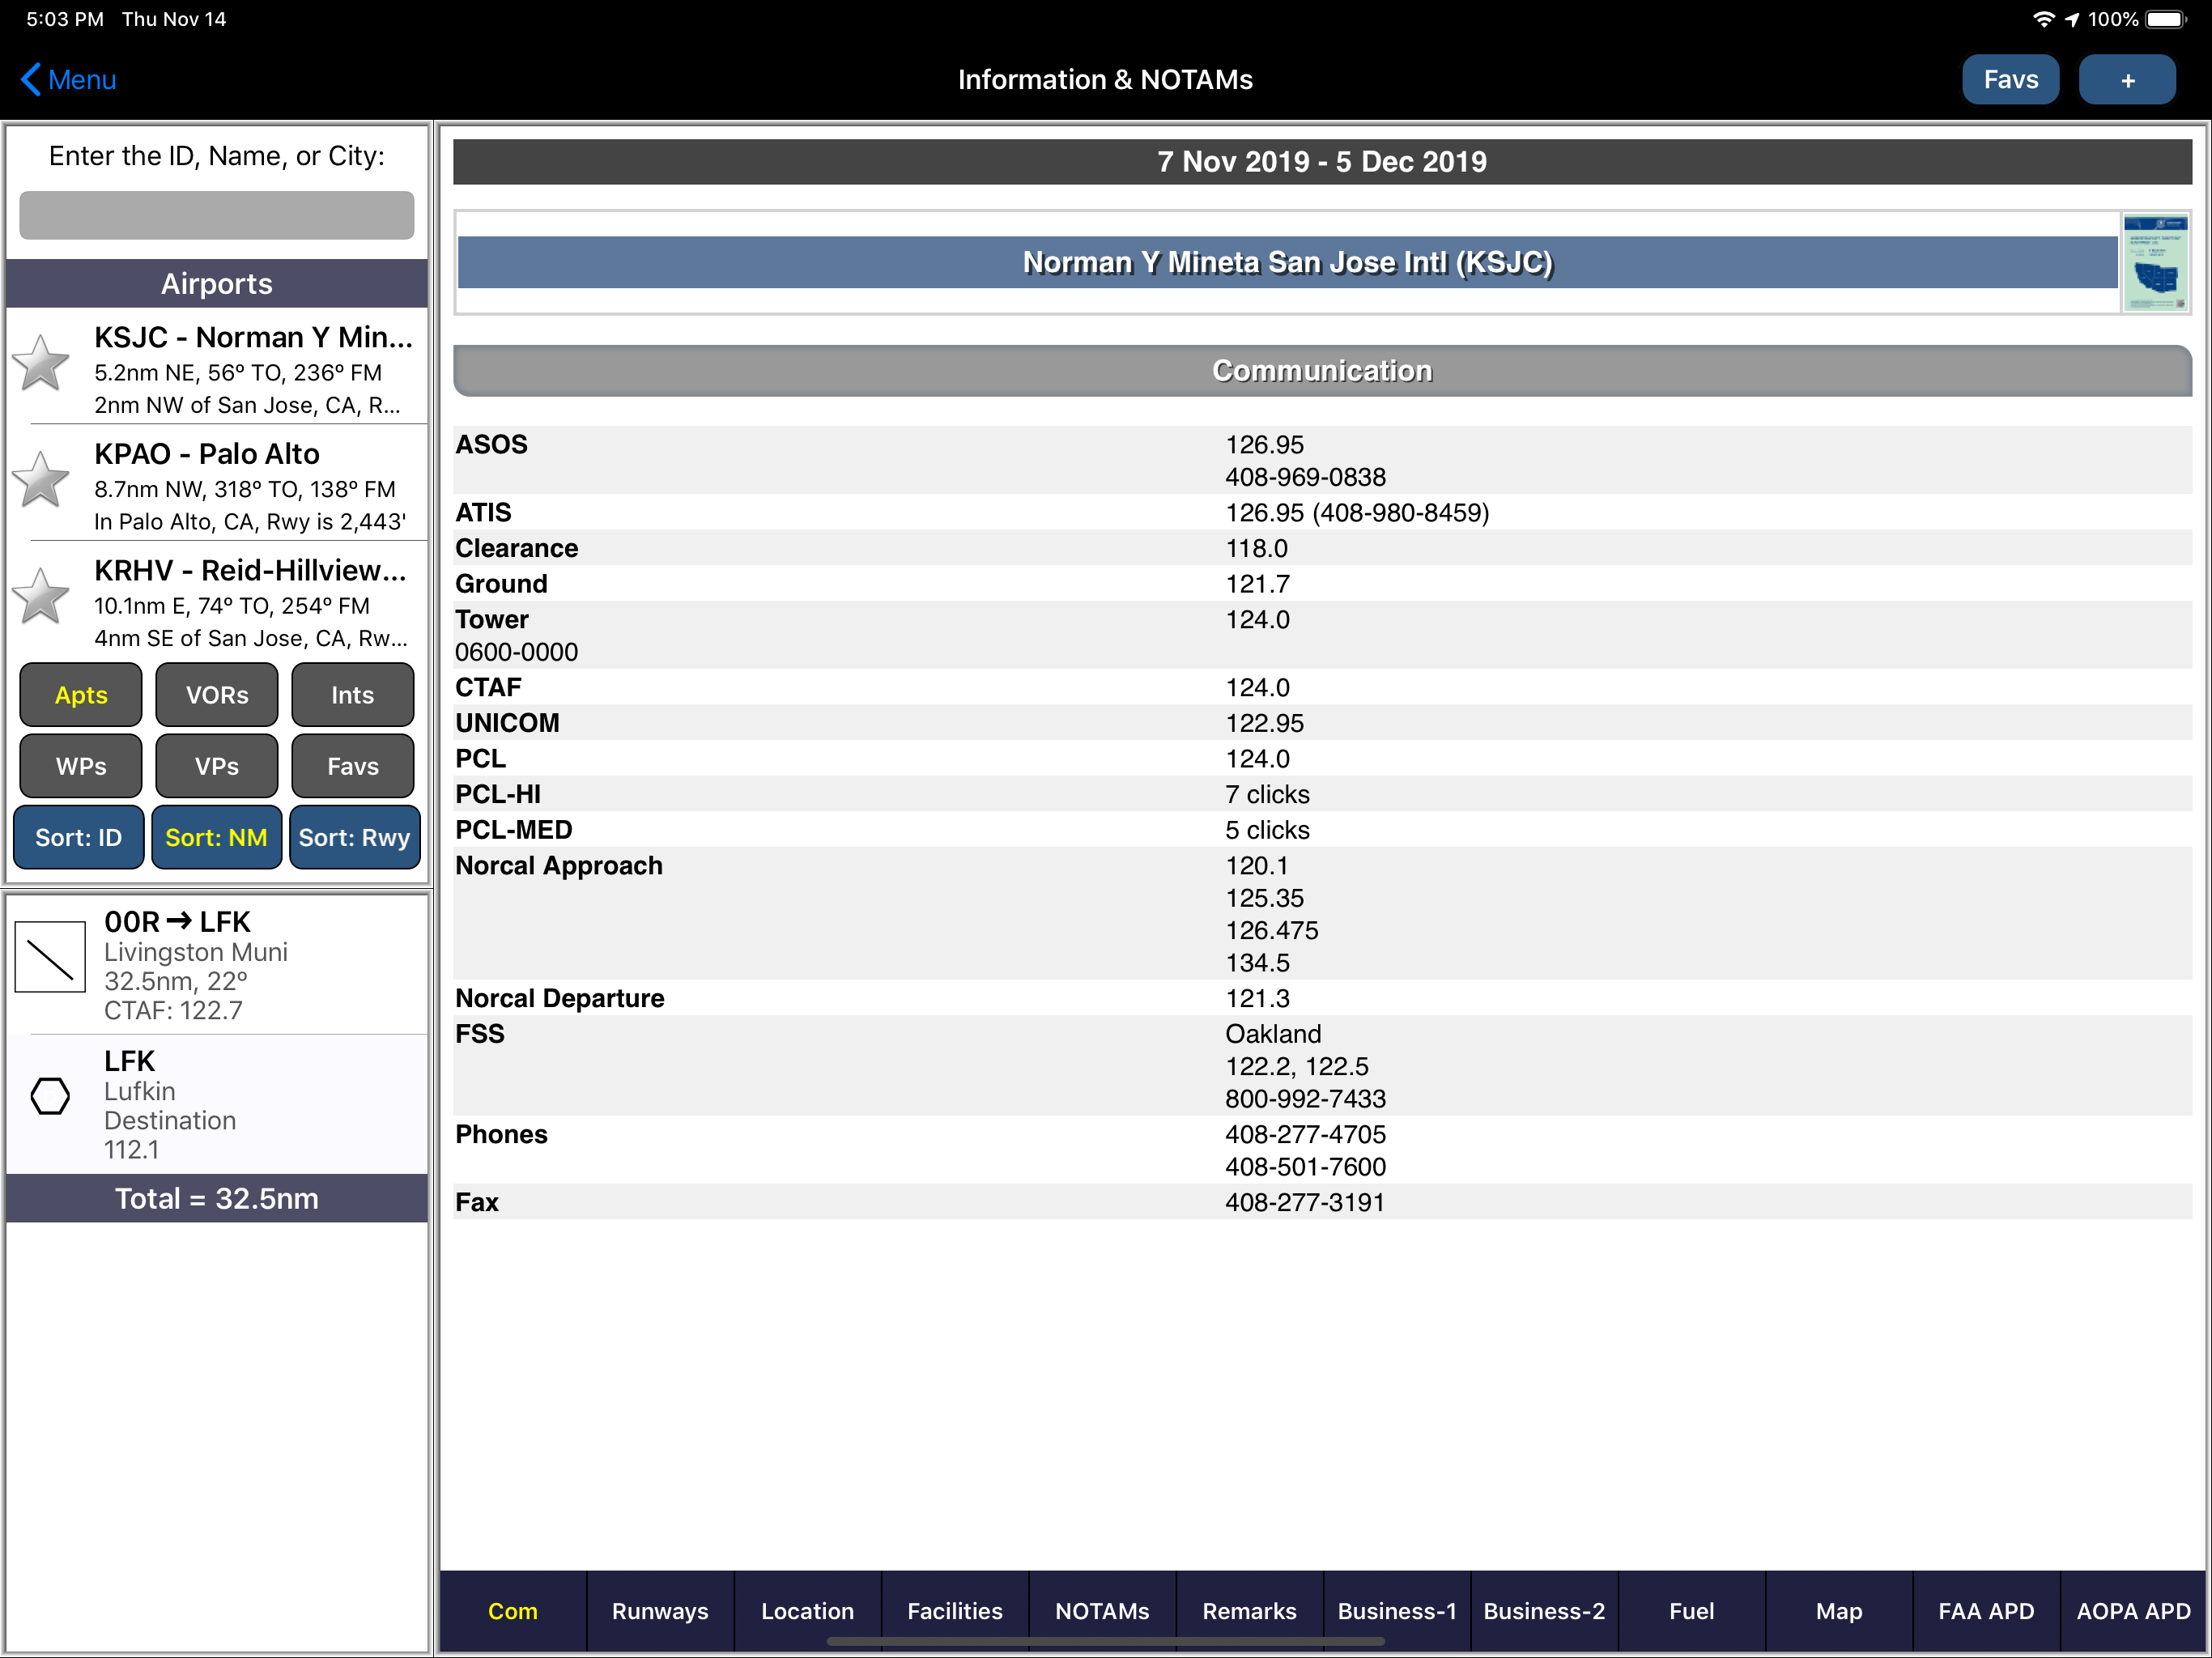Switch to the Runways tab
The image size is (2212, 1658).
tap(660, 1611)
